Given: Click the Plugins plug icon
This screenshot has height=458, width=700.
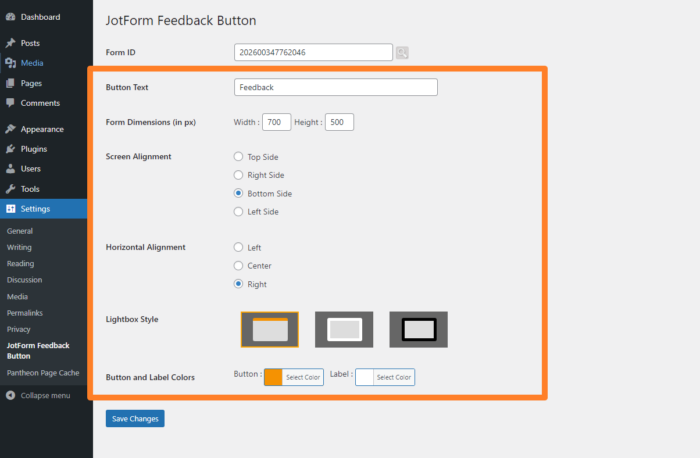Looking at the screenshot, I should tap(10, 149).
